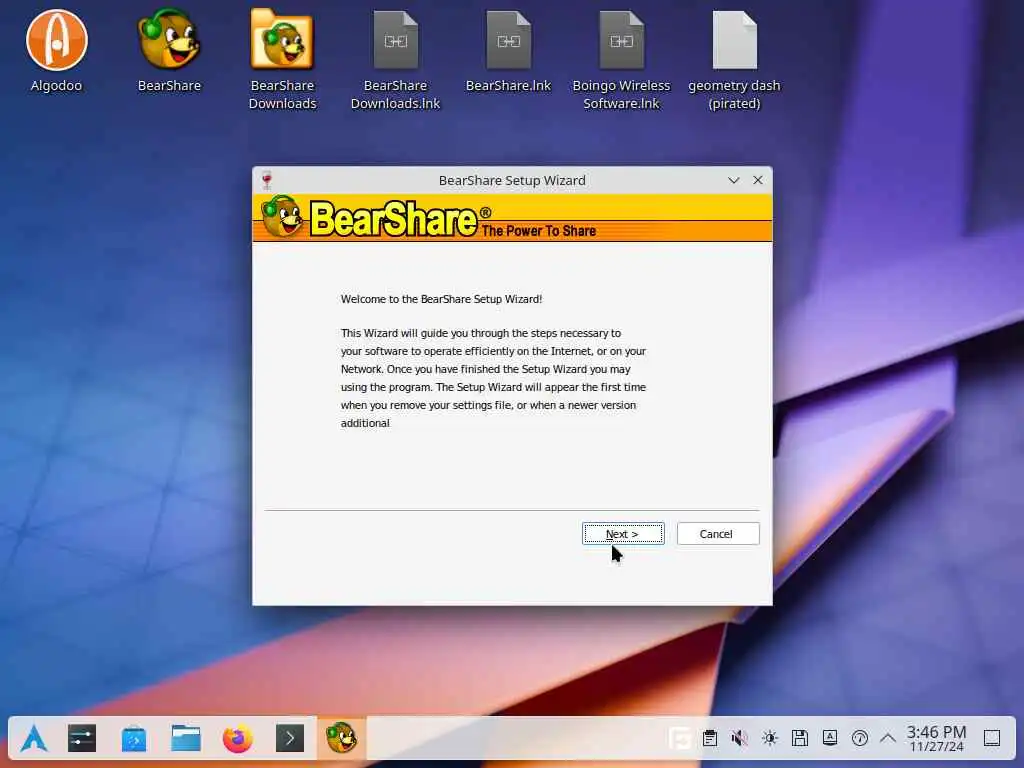This screenshot has width=1024, height=768.
Task: Click the muted volume tray icon
Action: click(739, 739)
